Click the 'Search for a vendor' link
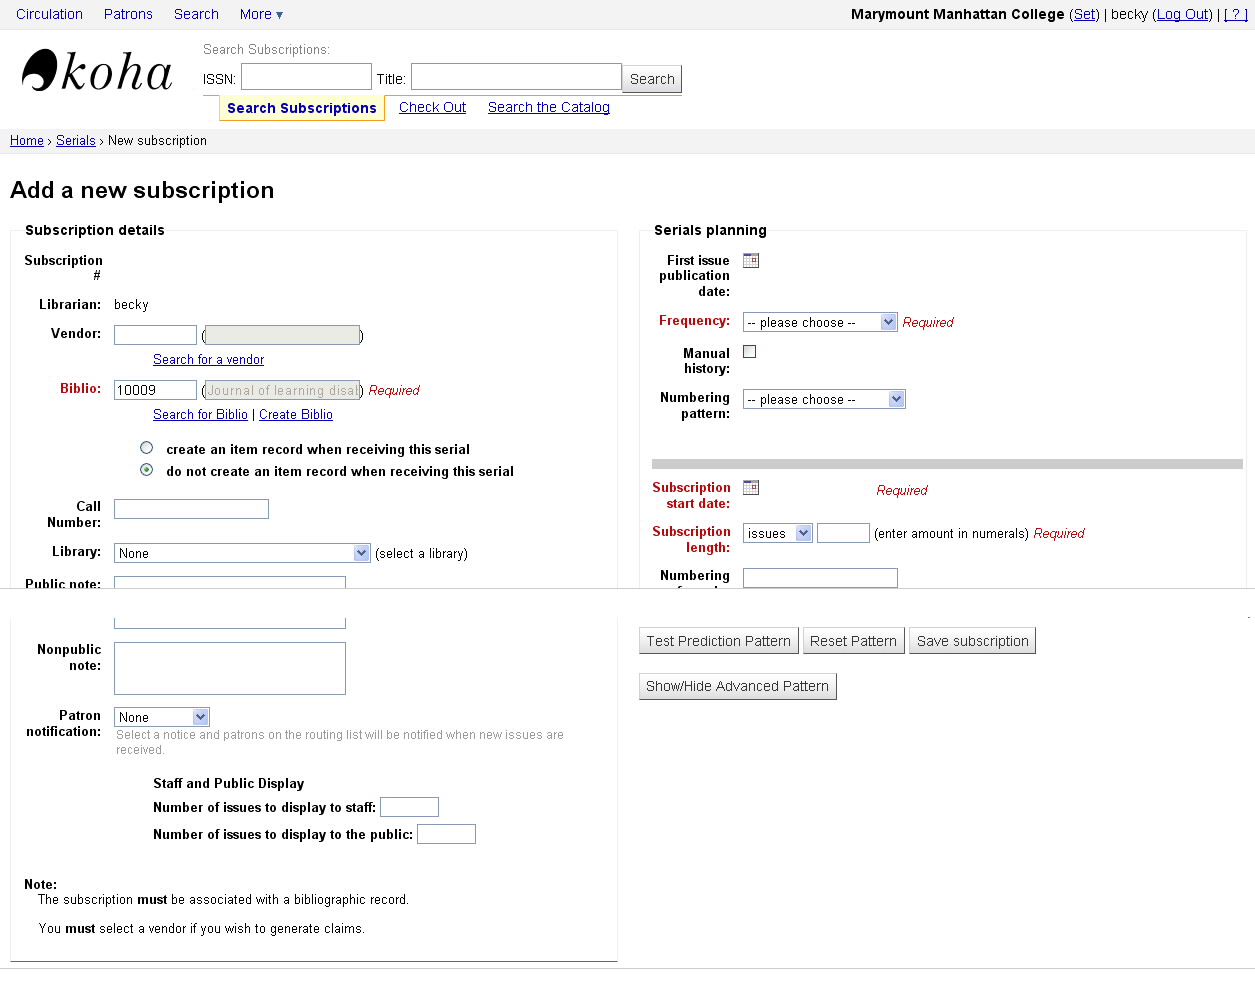 (x=208, y=359)
